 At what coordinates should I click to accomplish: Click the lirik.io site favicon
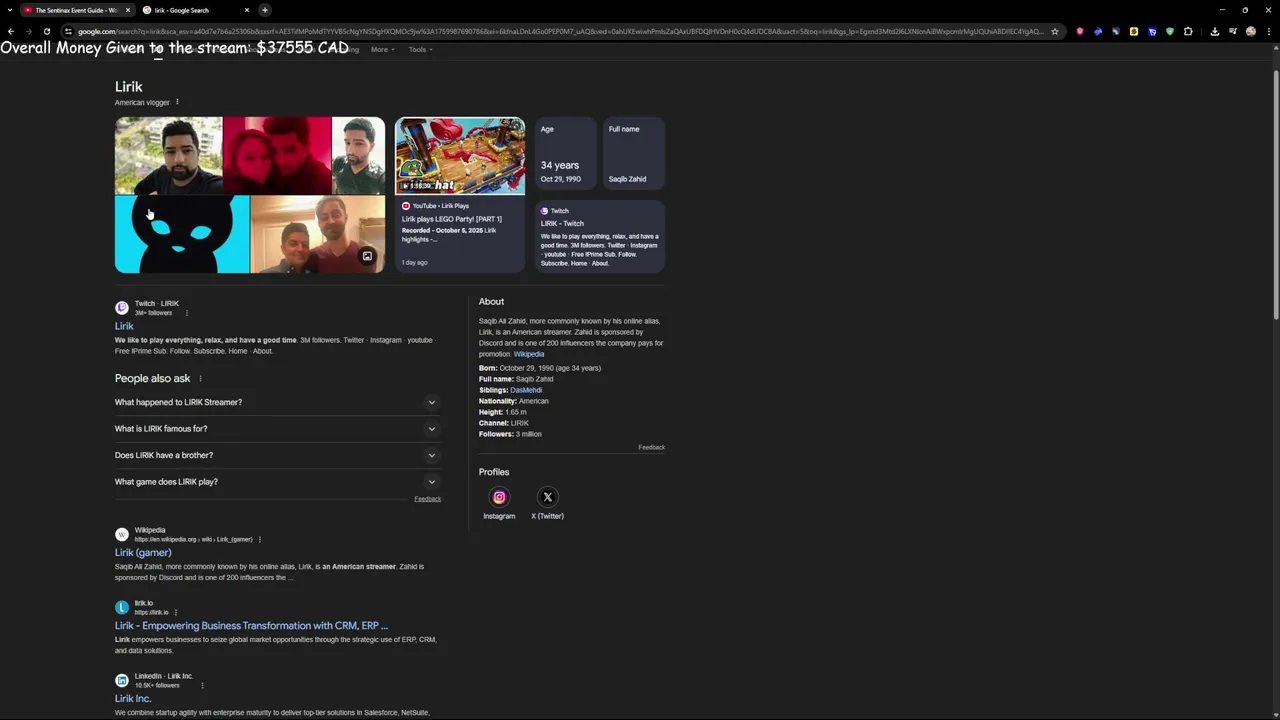tap(122, 608)
